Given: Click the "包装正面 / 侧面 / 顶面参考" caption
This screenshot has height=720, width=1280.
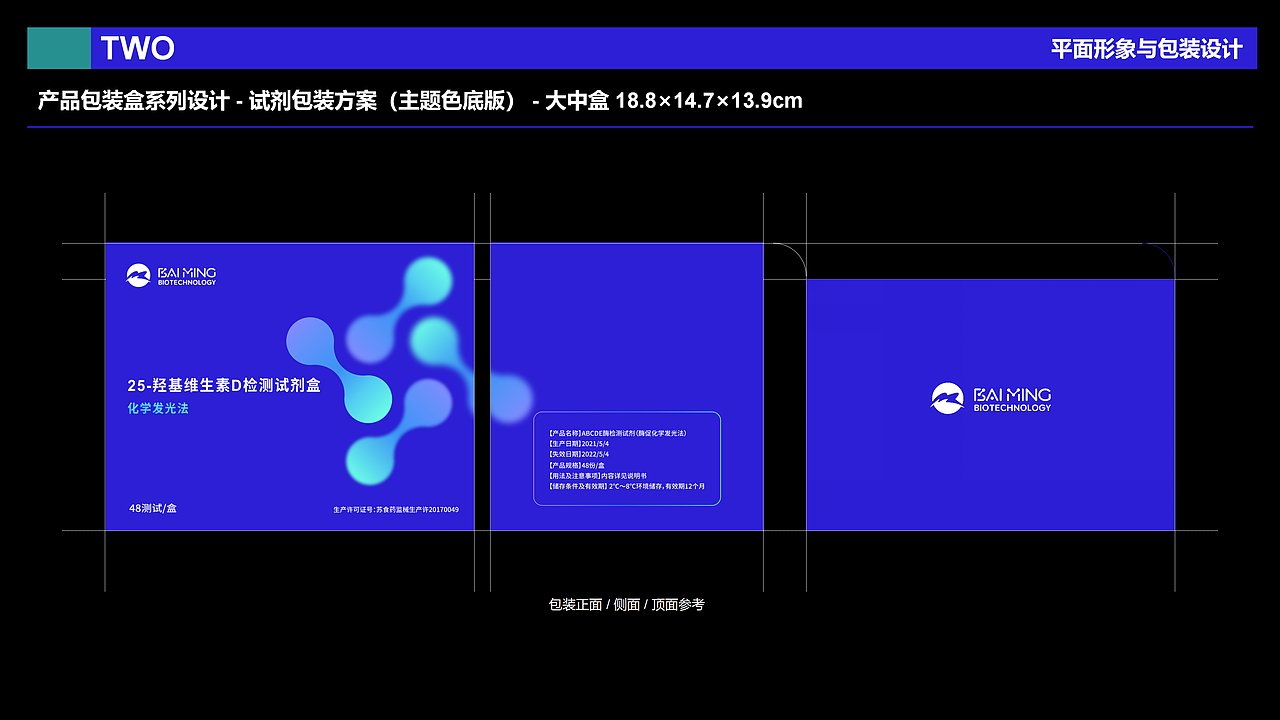Looking at the screenshot, I should 627,605.
